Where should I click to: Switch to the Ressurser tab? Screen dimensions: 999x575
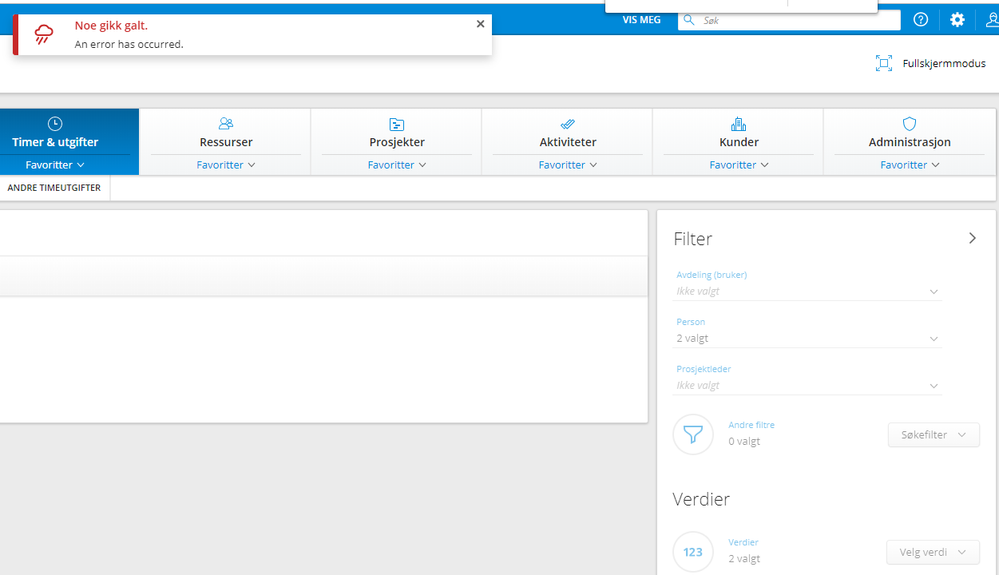(x=226, y=142)
